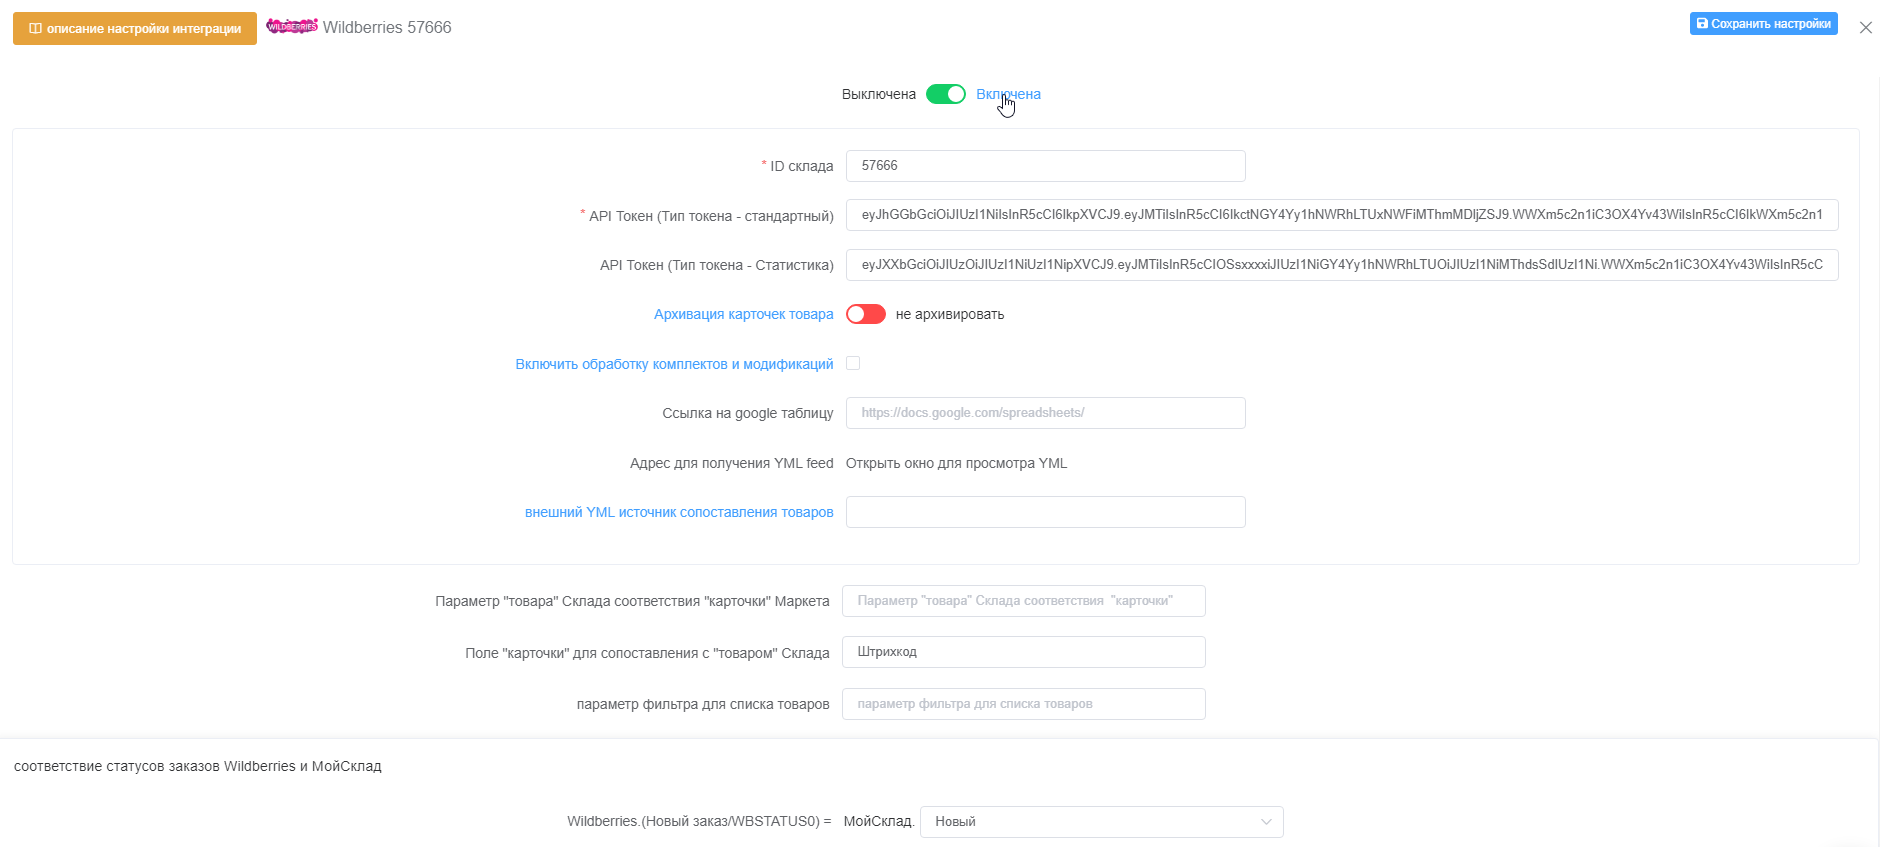Focus the ID склада input field
Viewport: 1880px width, 847px height.
tap(1045, 166)
